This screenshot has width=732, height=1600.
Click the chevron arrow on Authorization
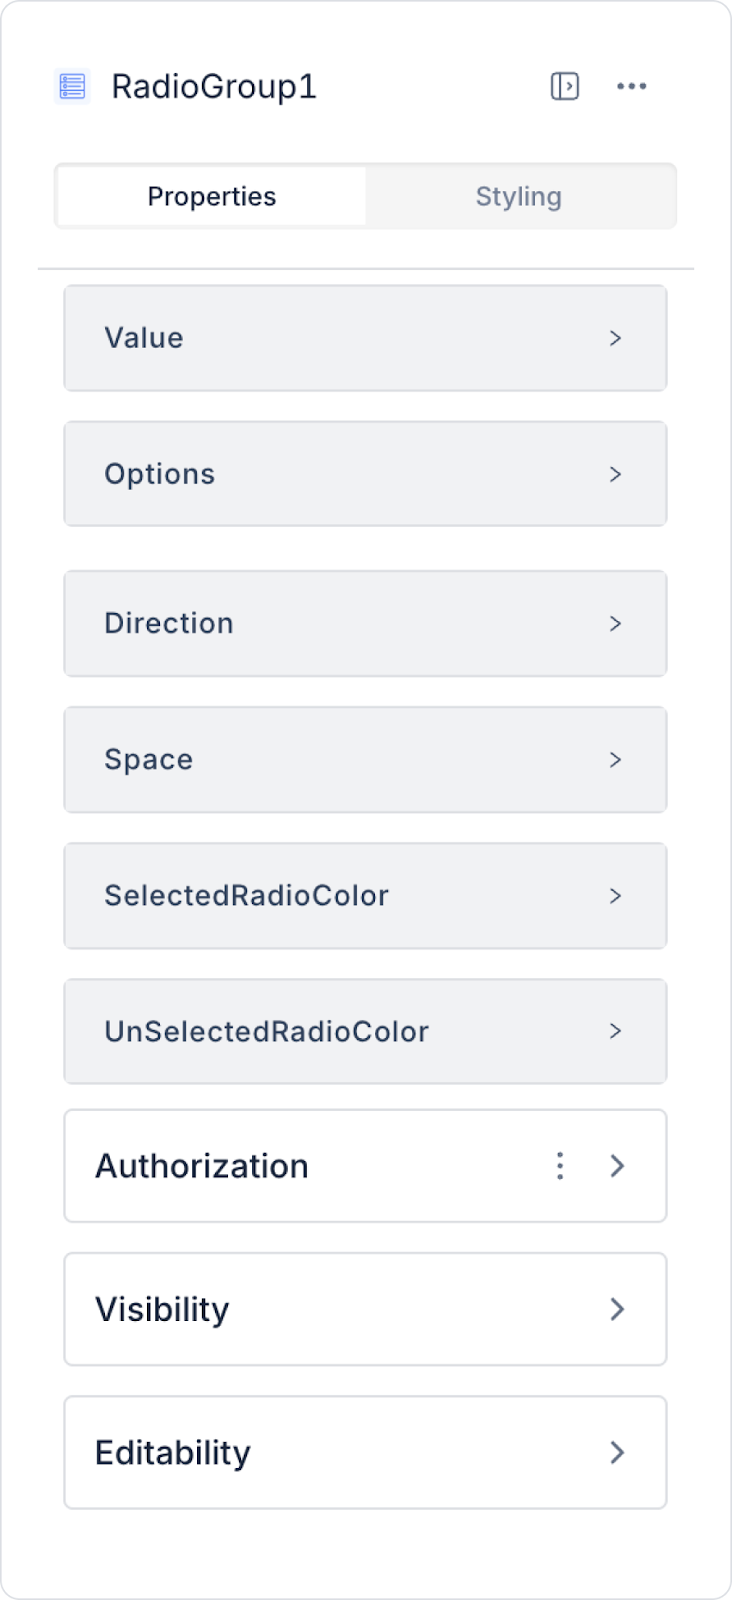tap(617, 1166)
